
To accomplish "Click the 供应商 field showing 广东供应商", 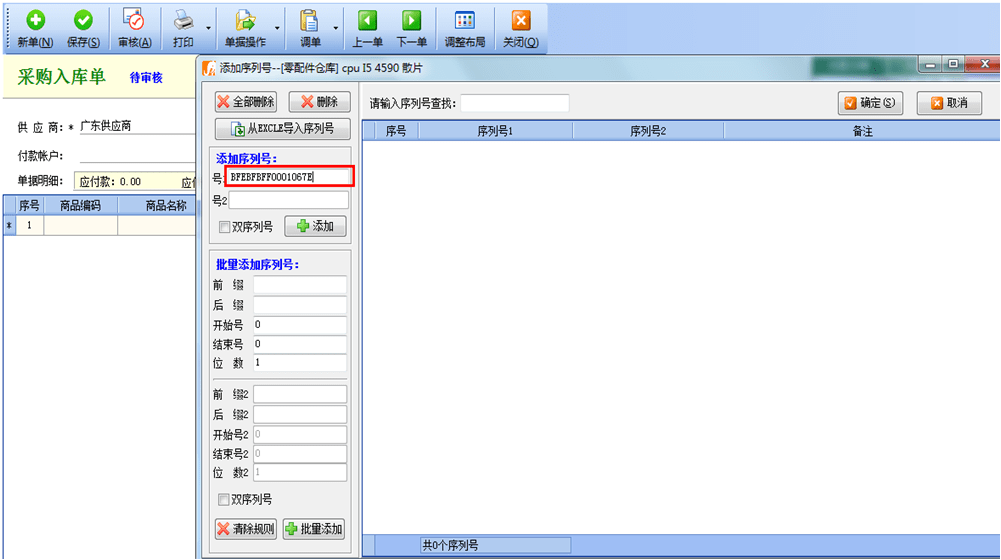I will (x=137, y=126).
